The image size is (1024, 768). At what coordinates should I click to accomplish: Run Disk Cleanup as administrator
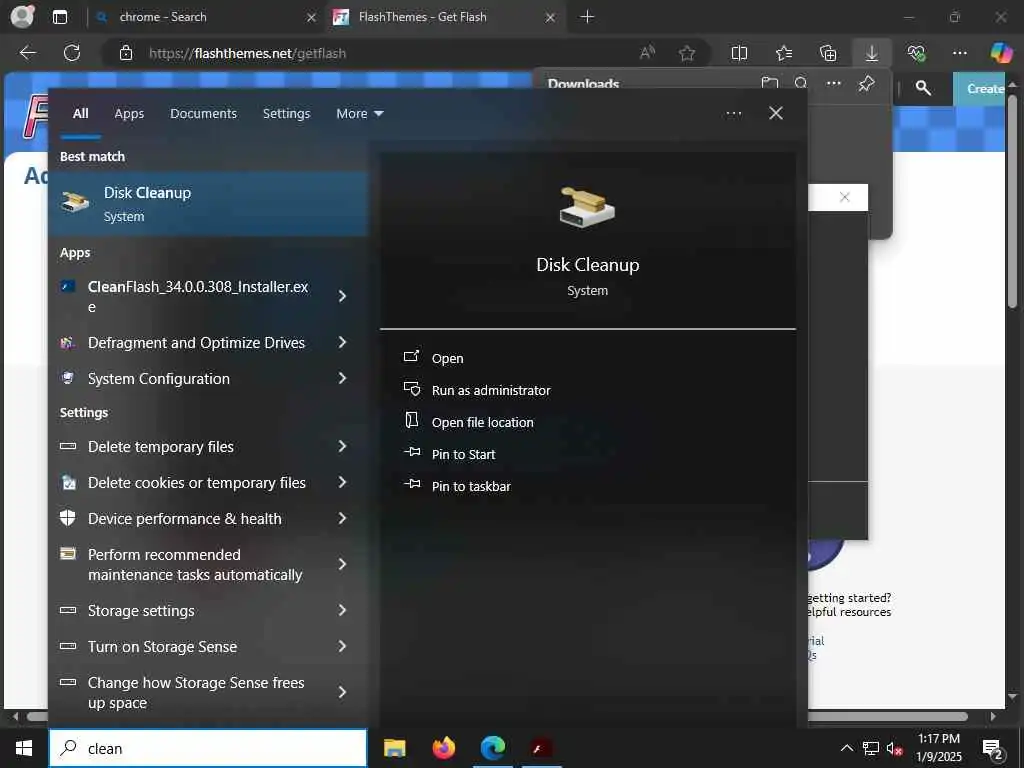(477, 390)
